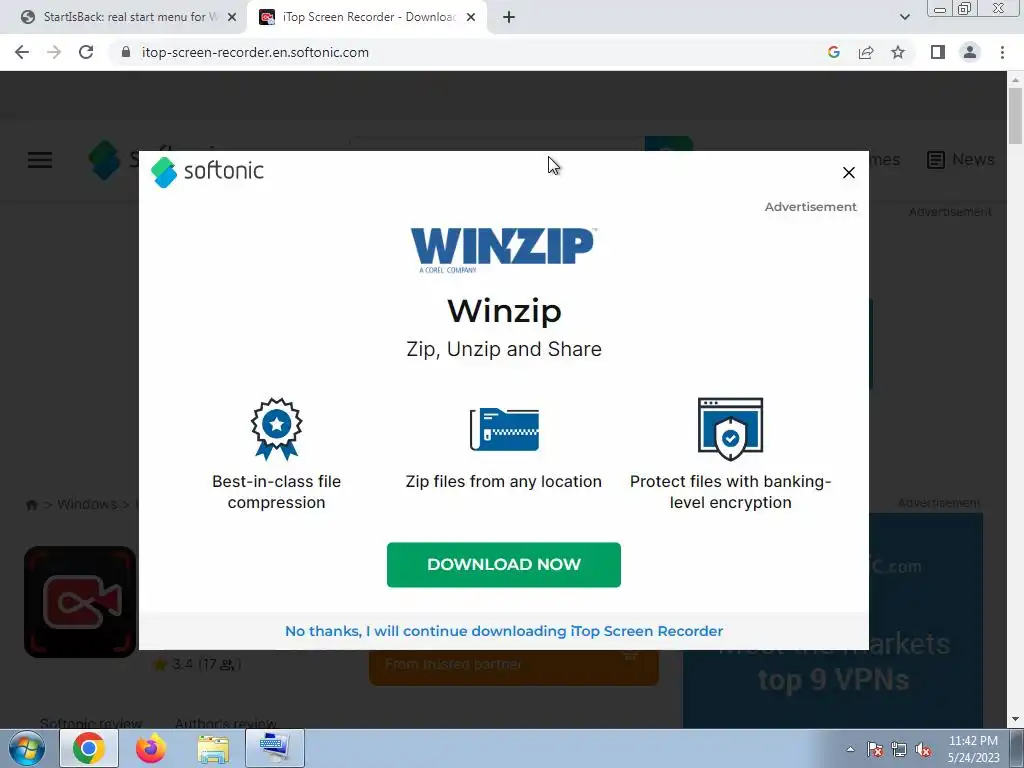Click the iTop Screen Recorder app icon
1024x768 pixels.
[x=80, y=601]
